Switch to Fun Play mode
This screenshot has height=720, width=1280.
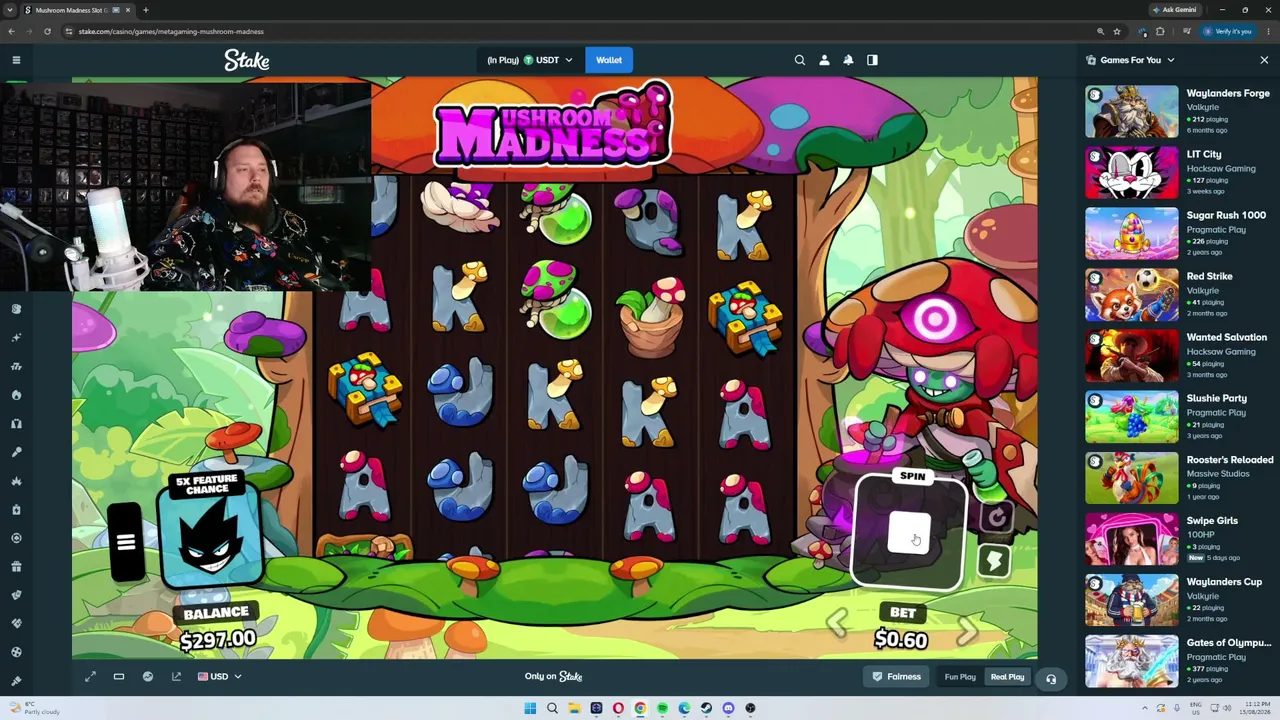(960, 677)
